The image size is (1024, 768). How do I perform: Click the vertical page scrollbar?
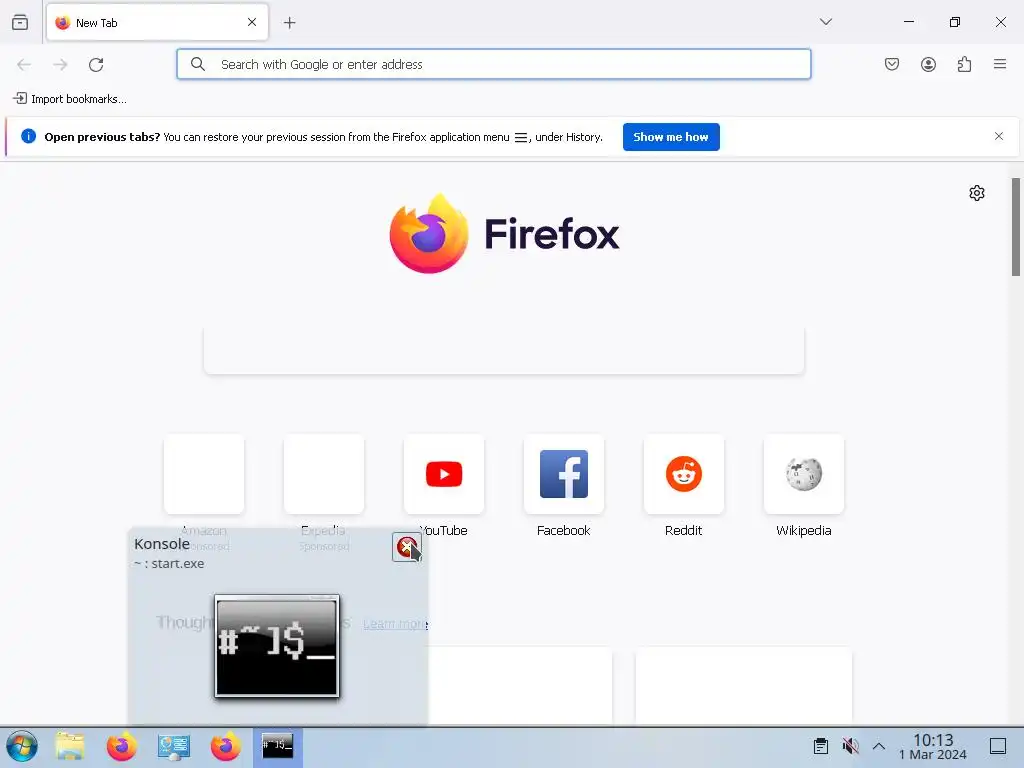click(x=1016, y=227)
